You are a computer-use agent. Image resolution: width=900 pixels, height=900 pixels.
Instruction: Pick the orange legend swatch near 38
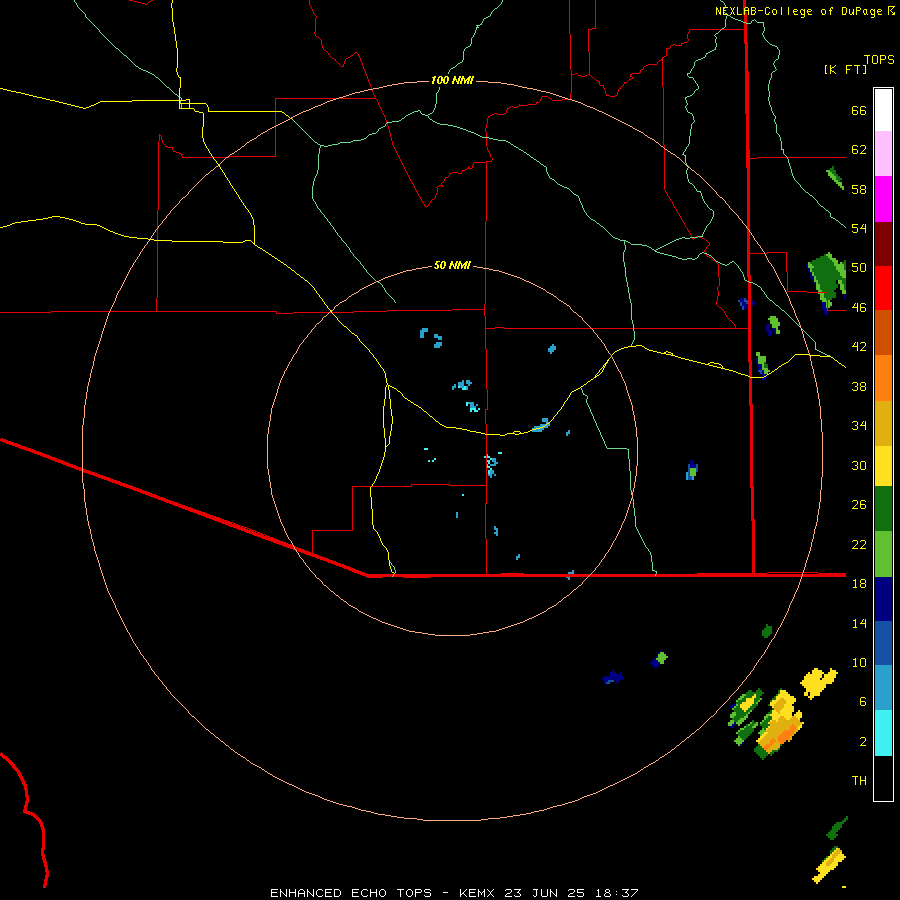pyautogui.click(x=883, y=378)
